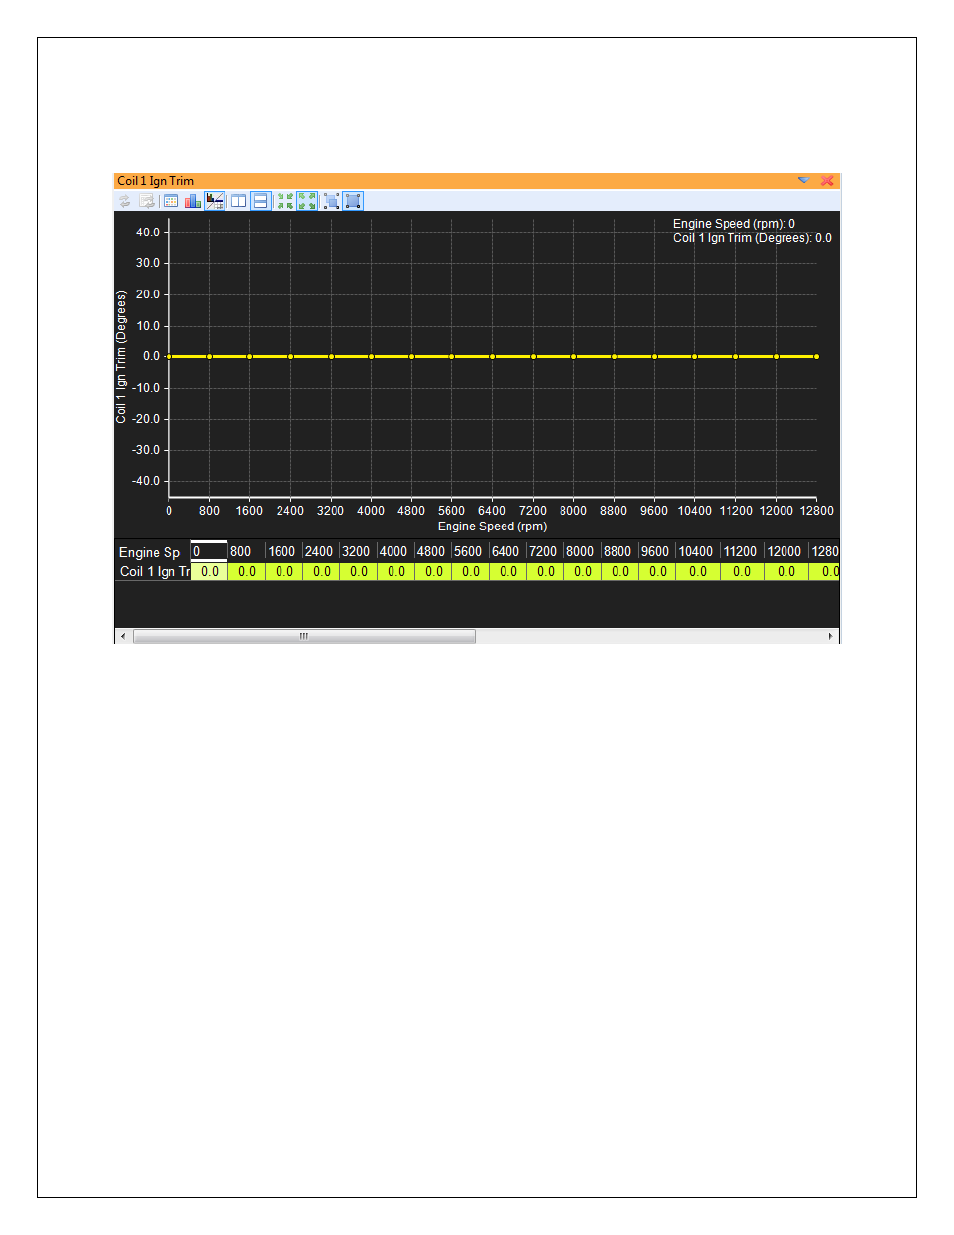Select the trim value cell under 800 rpm
Viewport: 954px width, 1235px height.
[x=246, y=572]
